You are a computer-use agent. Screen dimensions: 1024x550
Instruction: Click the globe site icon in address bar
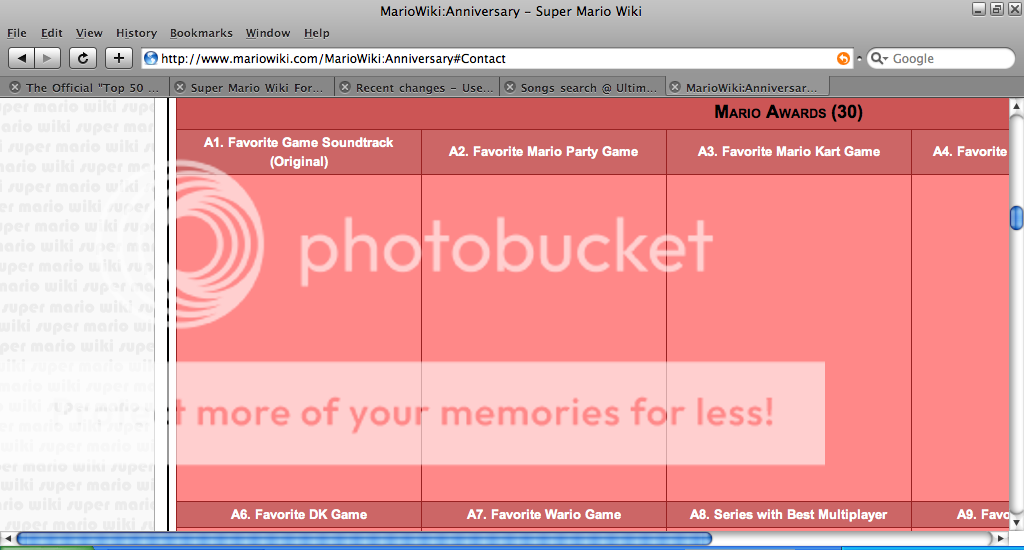(151, 58)
